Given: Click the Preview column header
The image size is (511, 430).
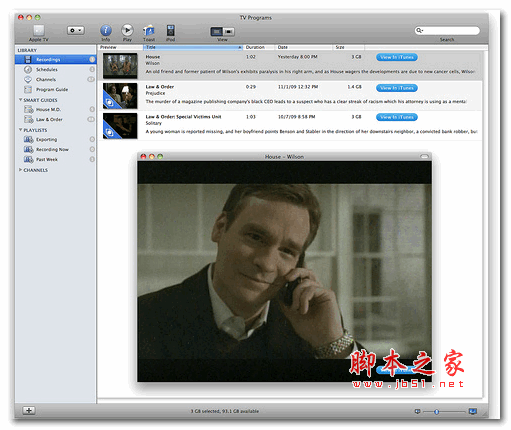Looking at the screenshot, I should [x=121, y=47].
